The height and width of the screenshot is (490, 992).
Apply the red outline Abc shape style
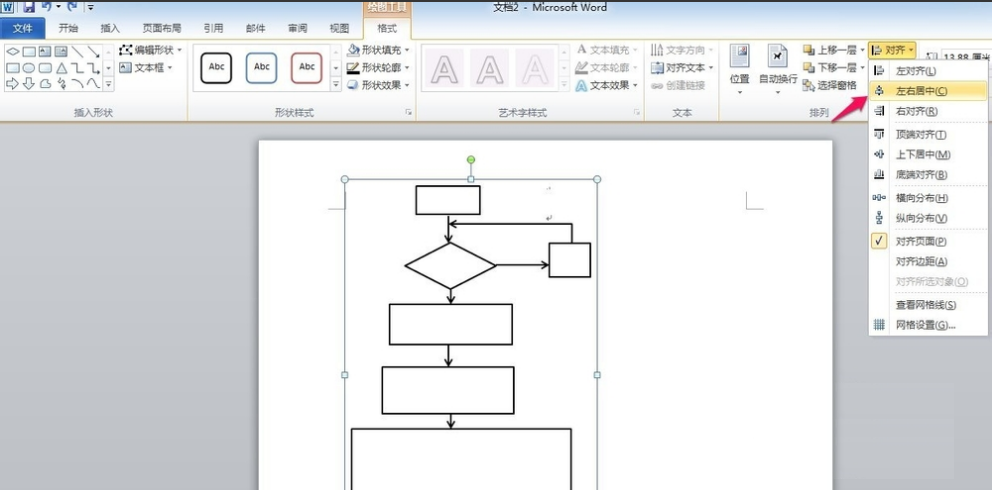click(x=307, y=68)
